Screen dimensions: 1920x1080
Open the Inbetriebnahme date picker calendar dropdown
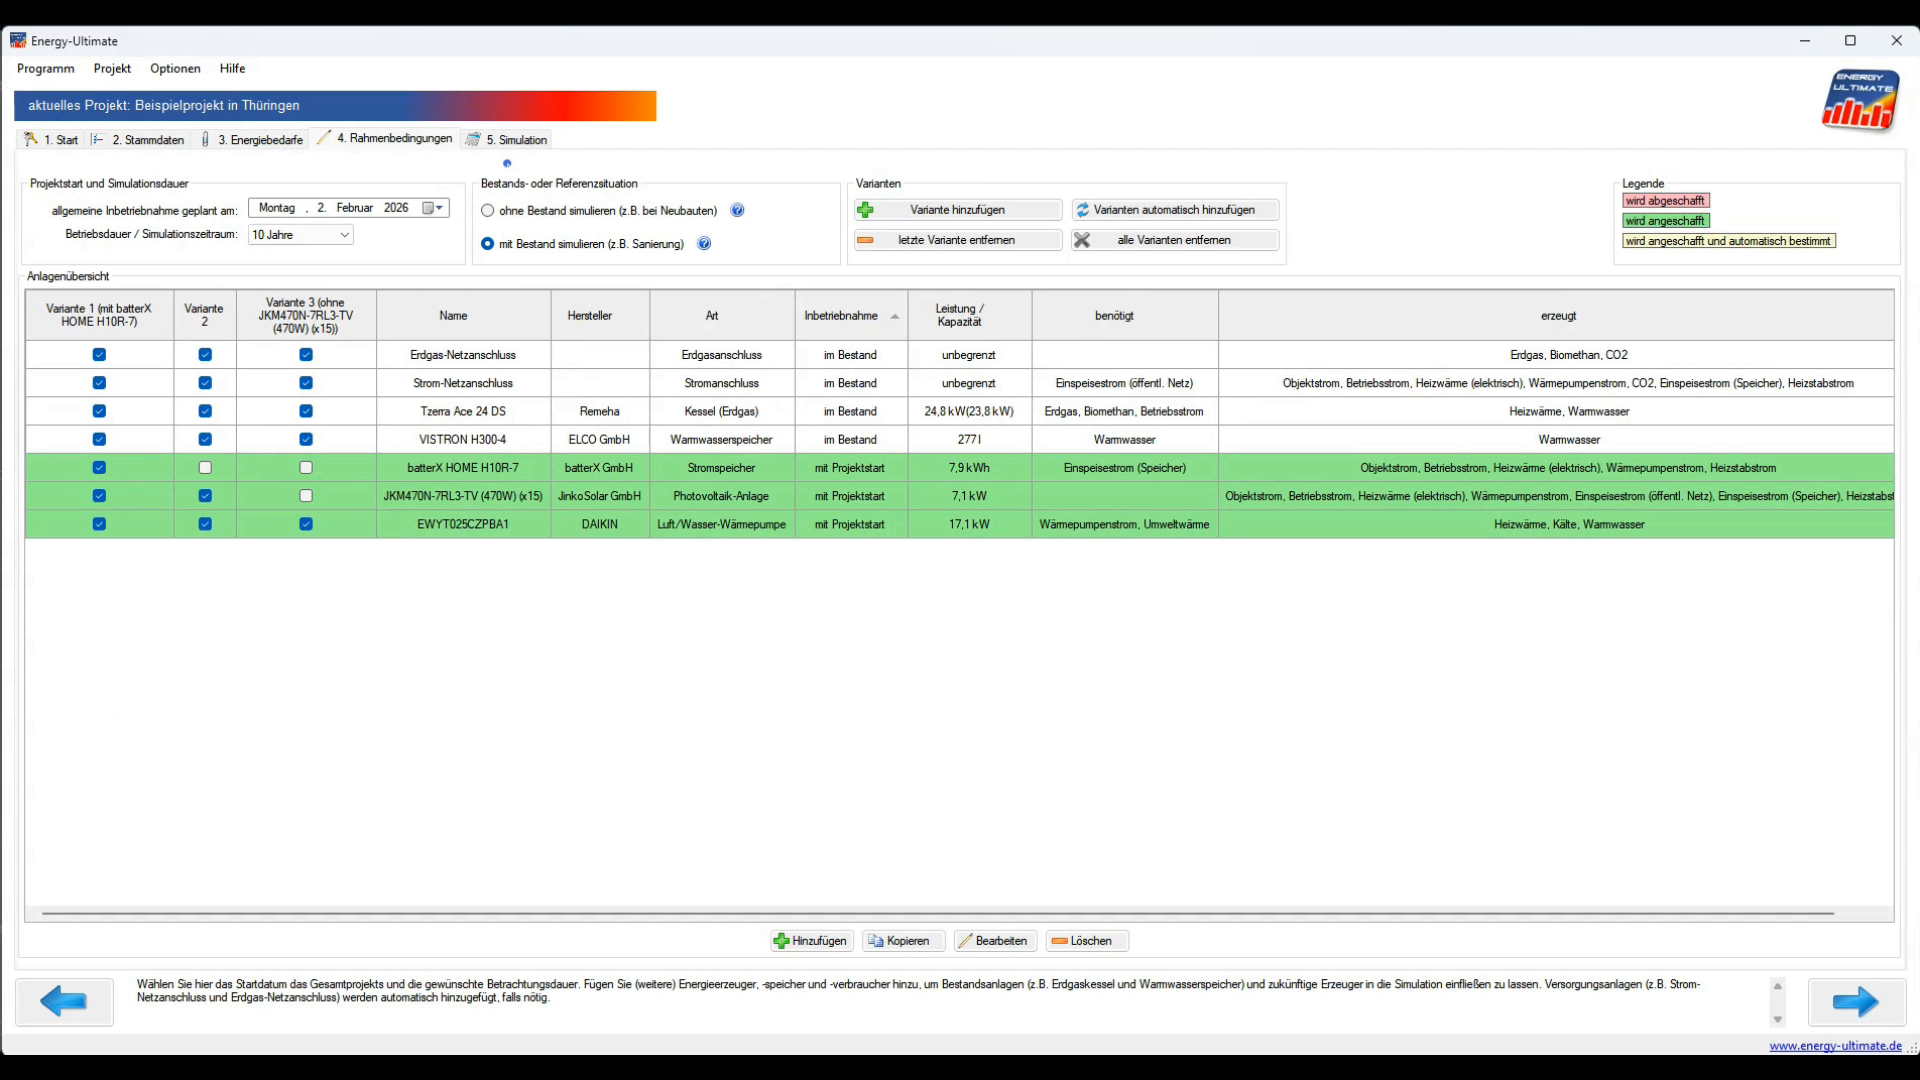[x=433, y=208]
